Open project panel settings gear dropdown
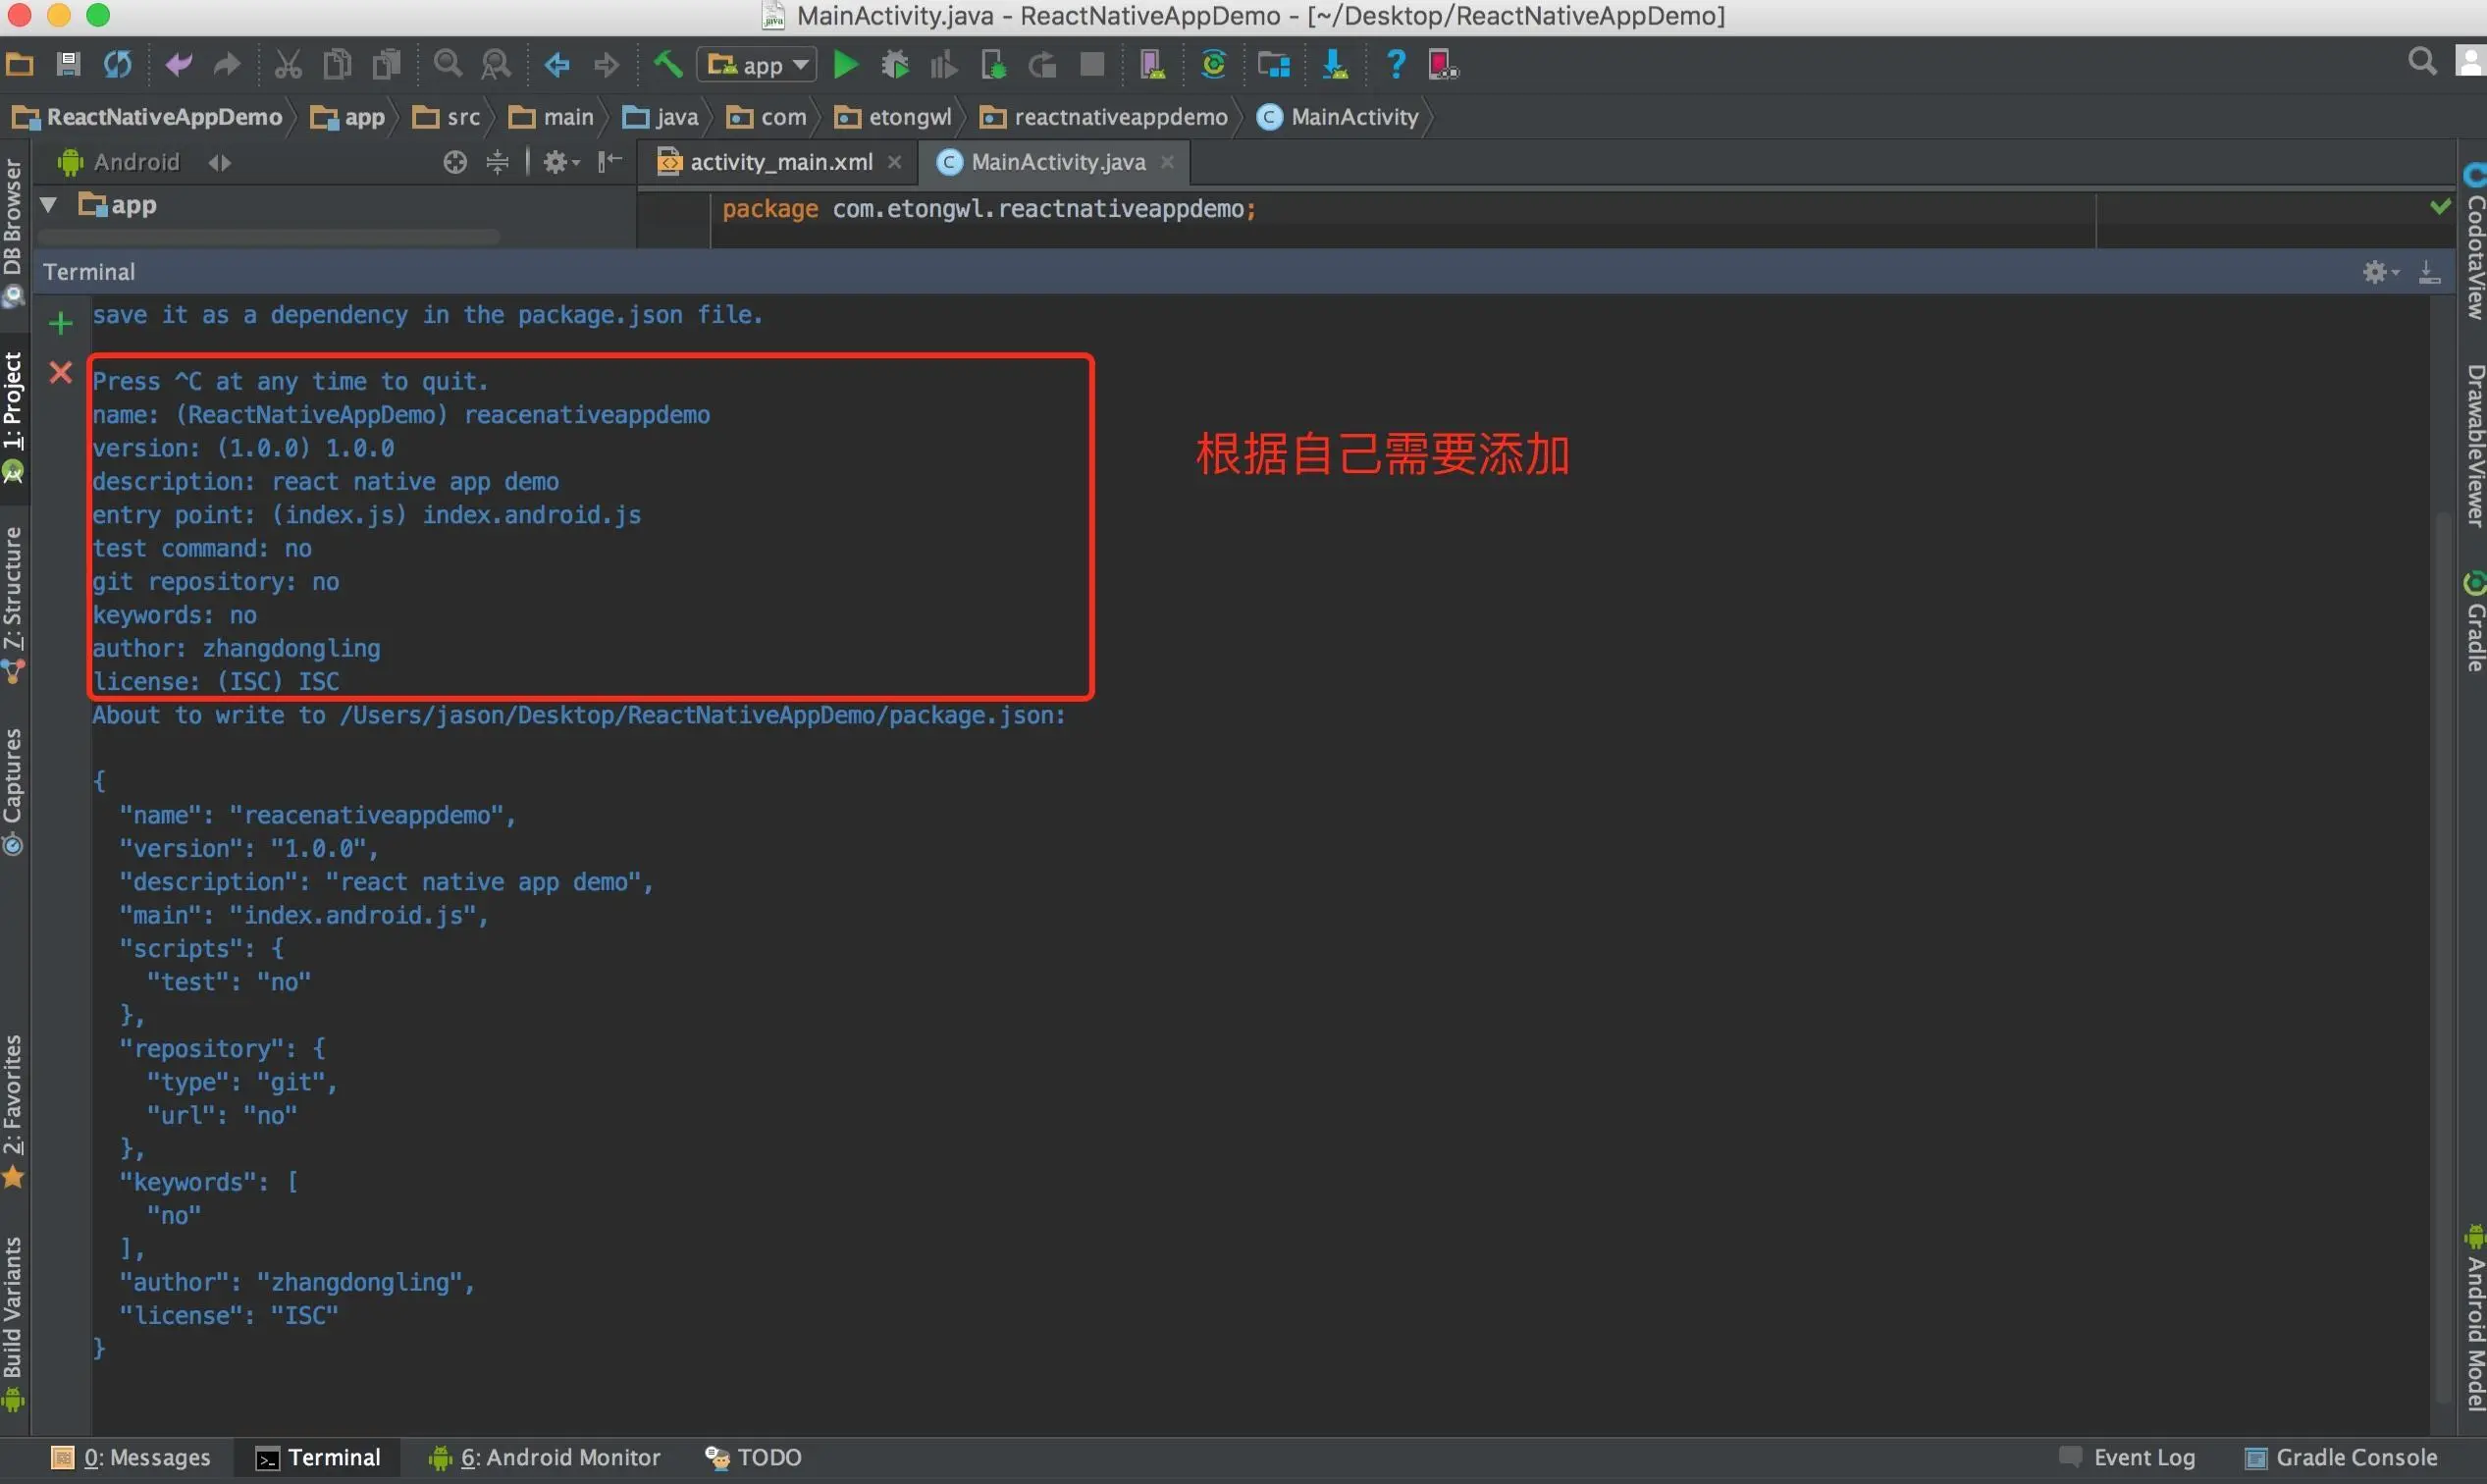Screen dimensions: 2487x1484 [561, 162]
